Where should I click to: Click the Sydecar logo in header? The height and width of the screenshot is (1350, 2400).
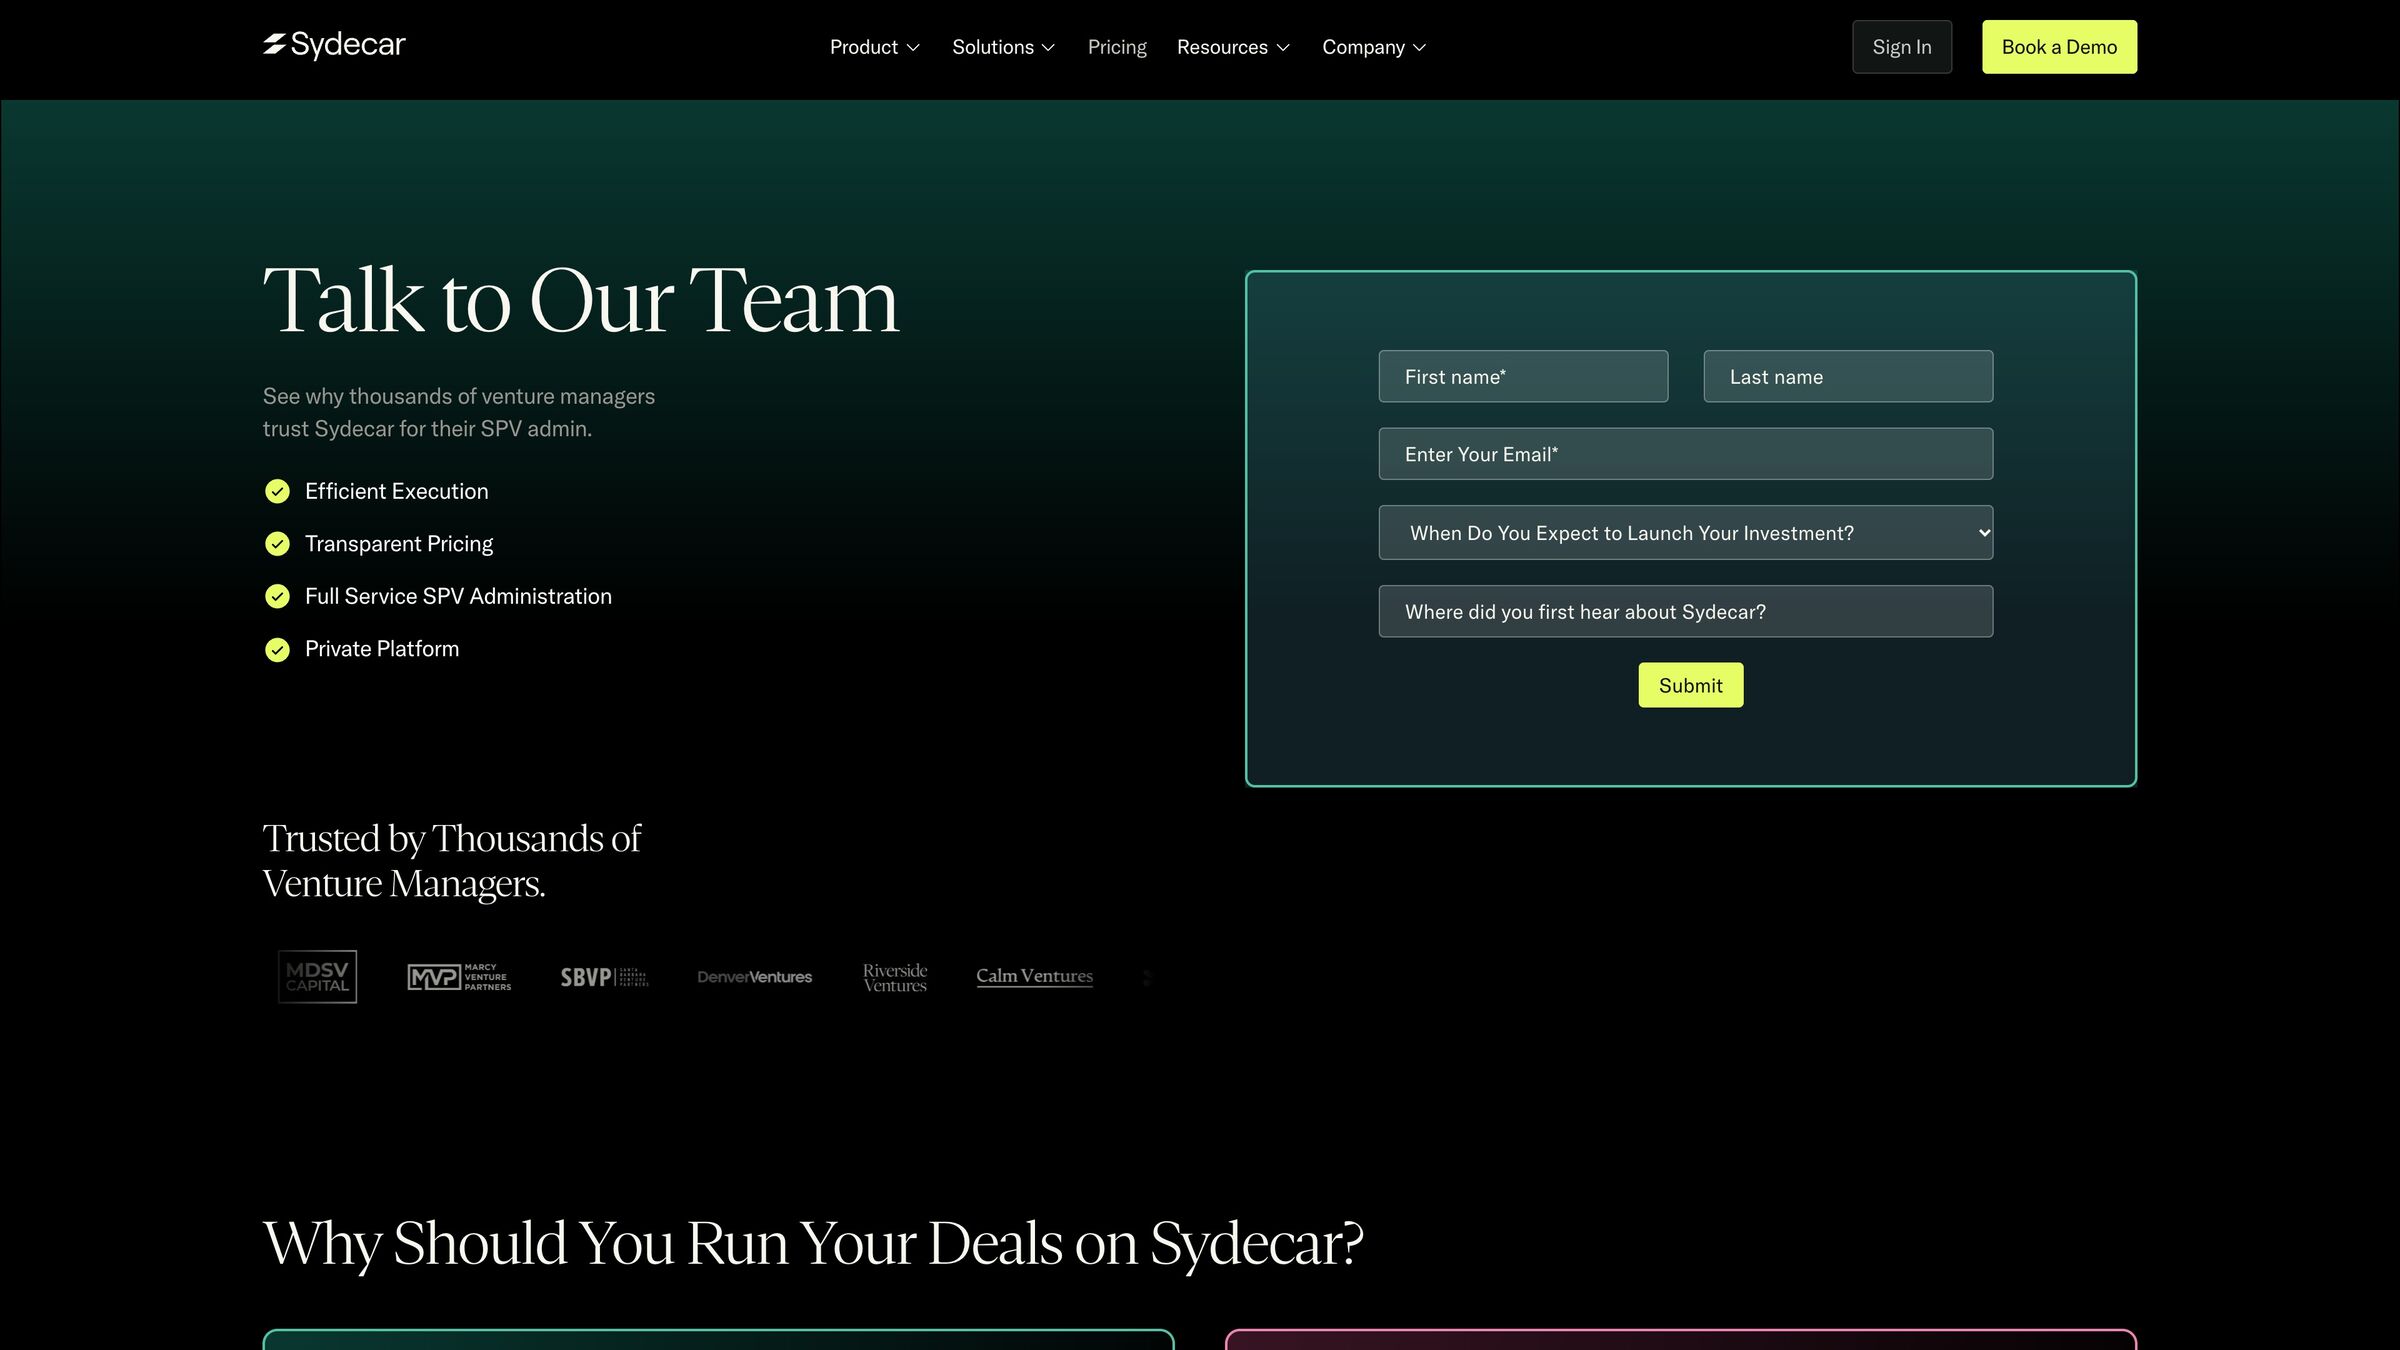tap(334, 45)
